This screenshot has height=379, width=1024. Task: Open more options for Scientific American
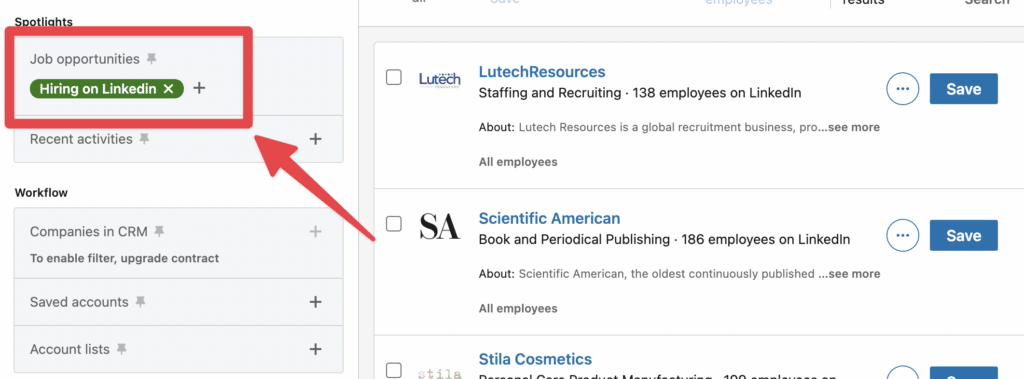[903, 235]
